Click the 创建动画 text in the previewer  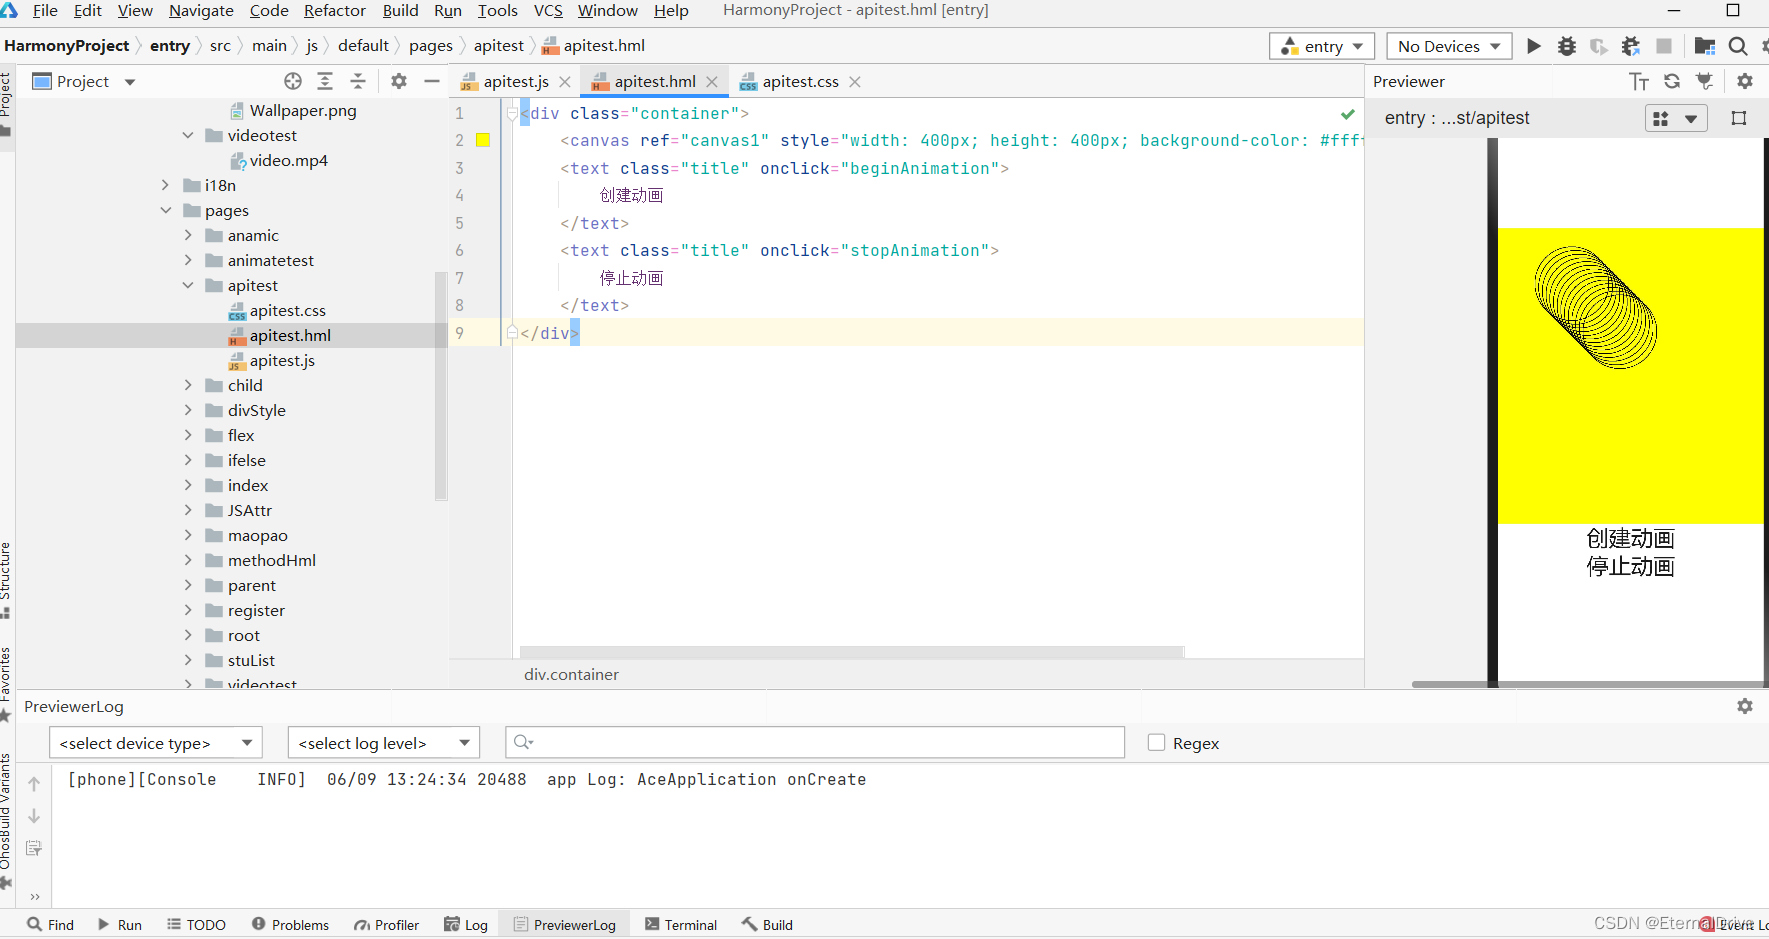(x=1630, y=539)
